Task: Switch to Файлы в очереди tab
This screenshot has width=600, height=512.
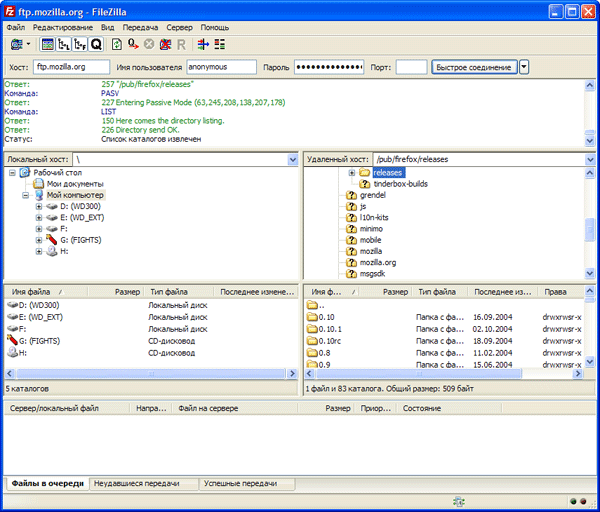Action: (x=47, y=484)
